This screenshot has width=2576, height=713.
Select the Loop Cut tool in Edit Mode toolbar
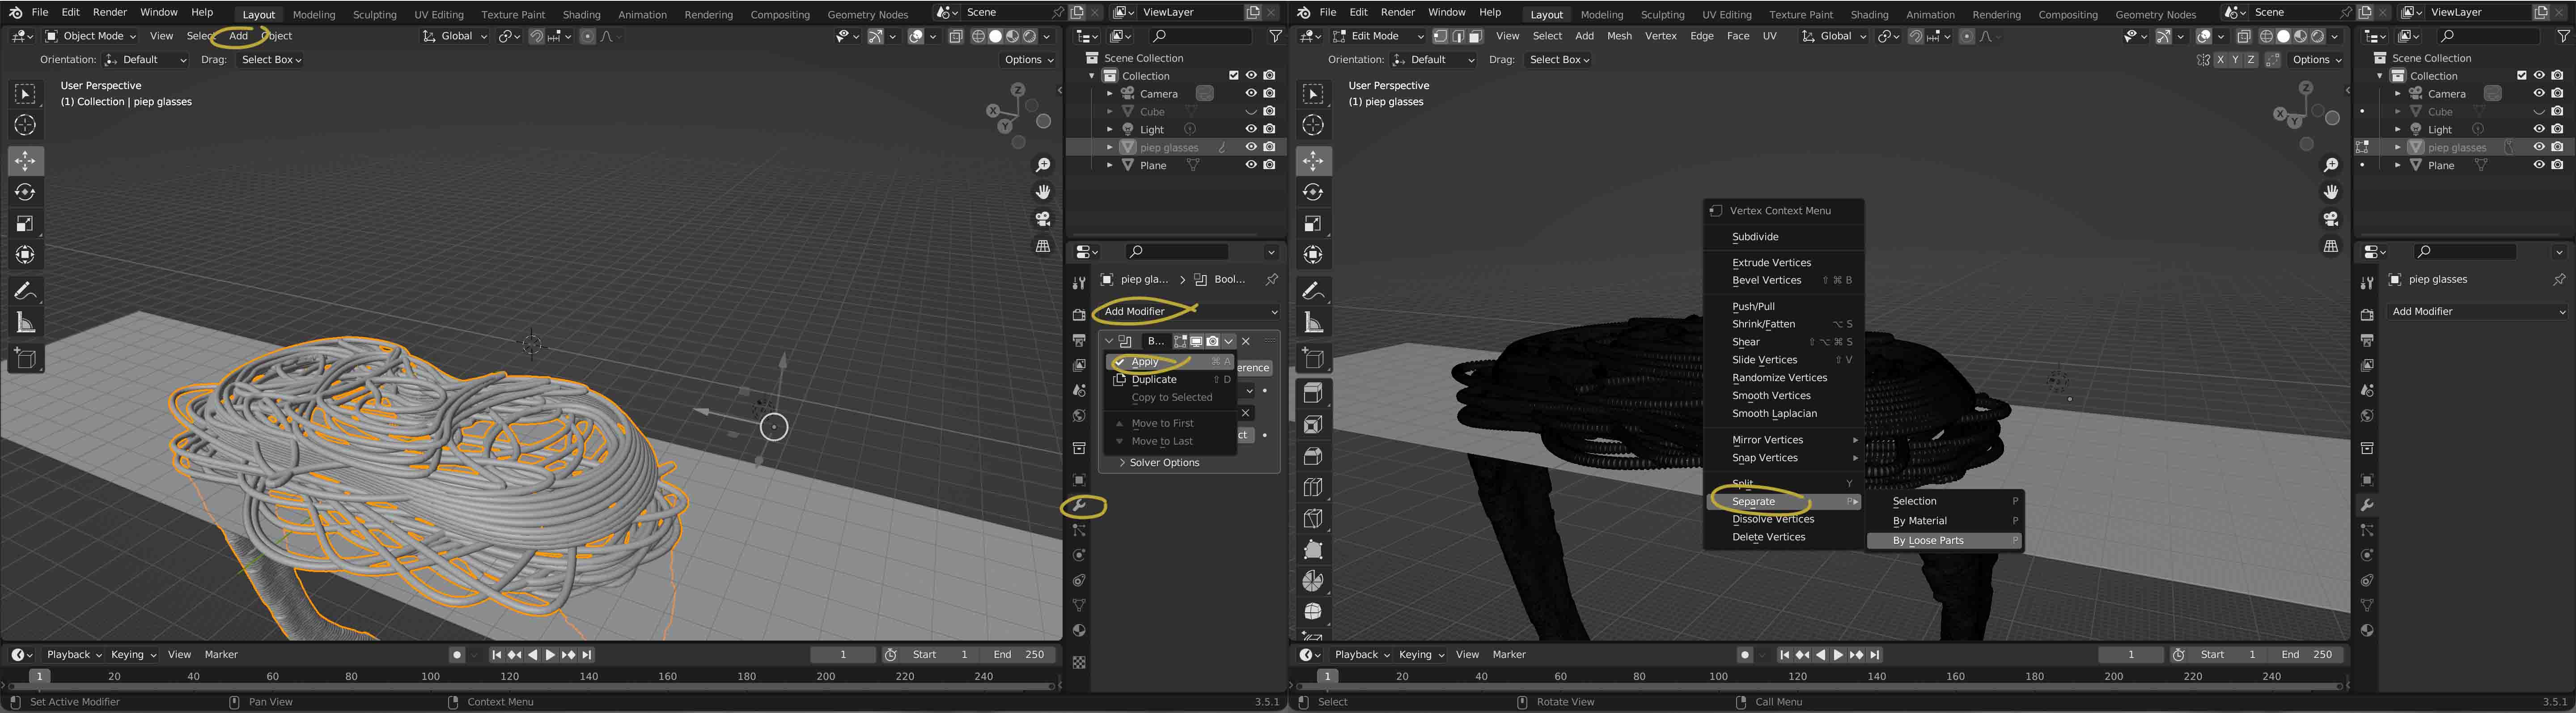click(1313, 487)
